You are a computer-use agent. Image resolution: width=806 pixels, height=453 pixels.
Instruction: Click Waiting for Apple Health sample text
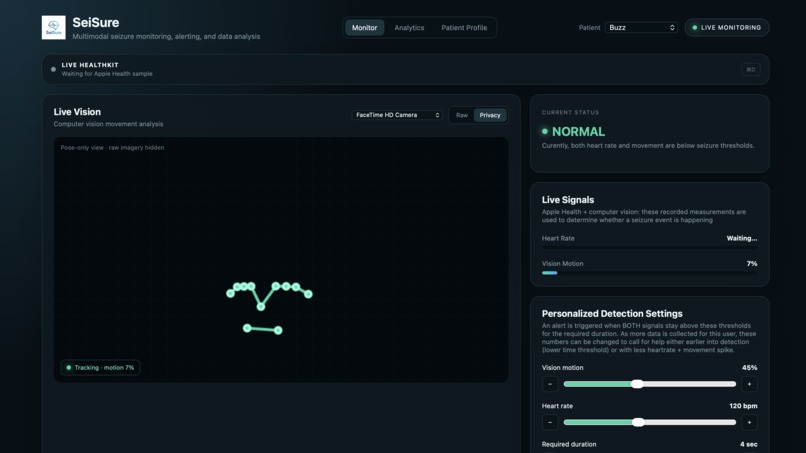(107, 74)
